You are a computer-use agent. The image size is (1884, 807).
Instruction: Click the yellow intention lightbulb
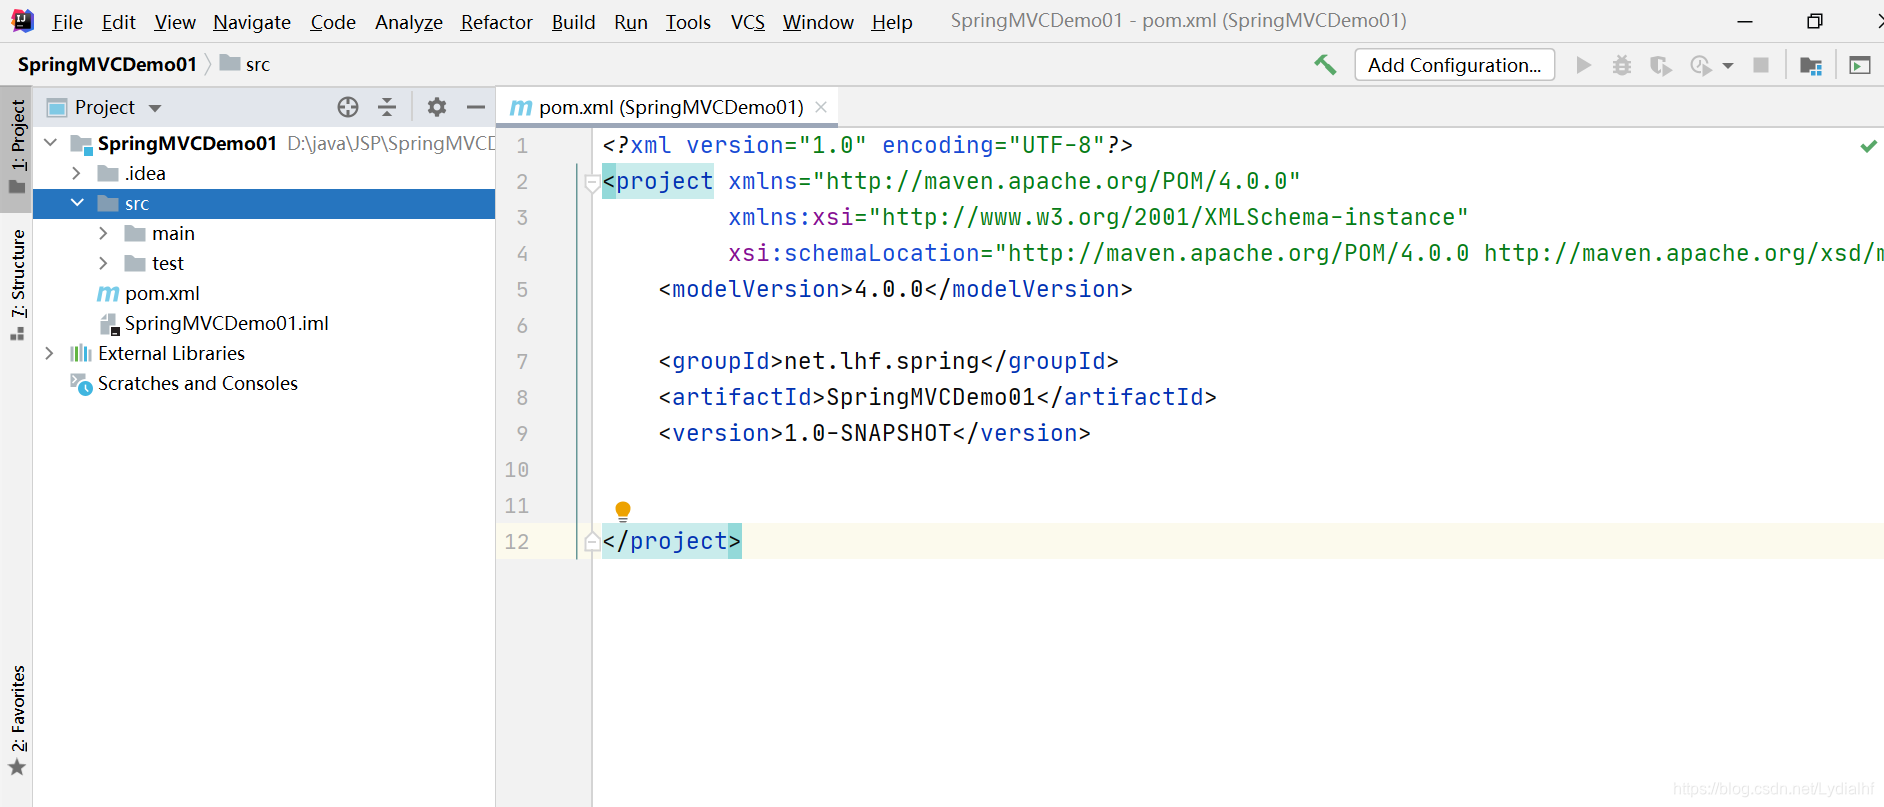click(x=623, y=511)
